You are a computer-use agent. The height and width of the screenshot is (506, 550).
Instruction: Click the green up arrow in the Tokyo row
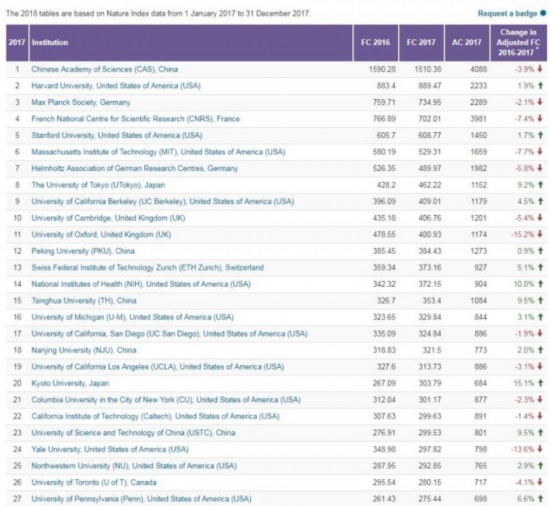pyautogui.click(x=540, y=184)
